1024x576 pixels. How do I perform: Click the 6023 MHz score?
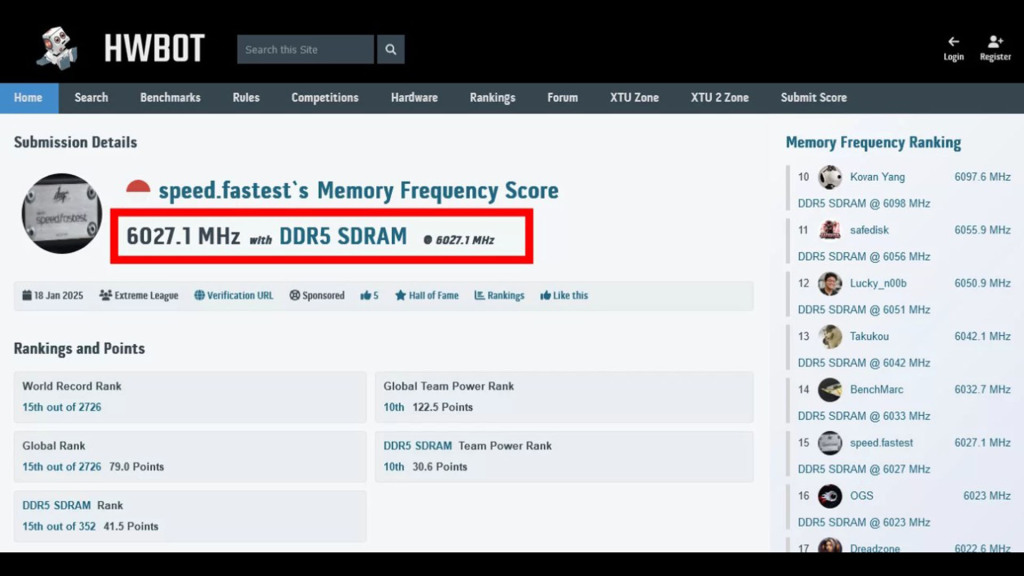987,496
